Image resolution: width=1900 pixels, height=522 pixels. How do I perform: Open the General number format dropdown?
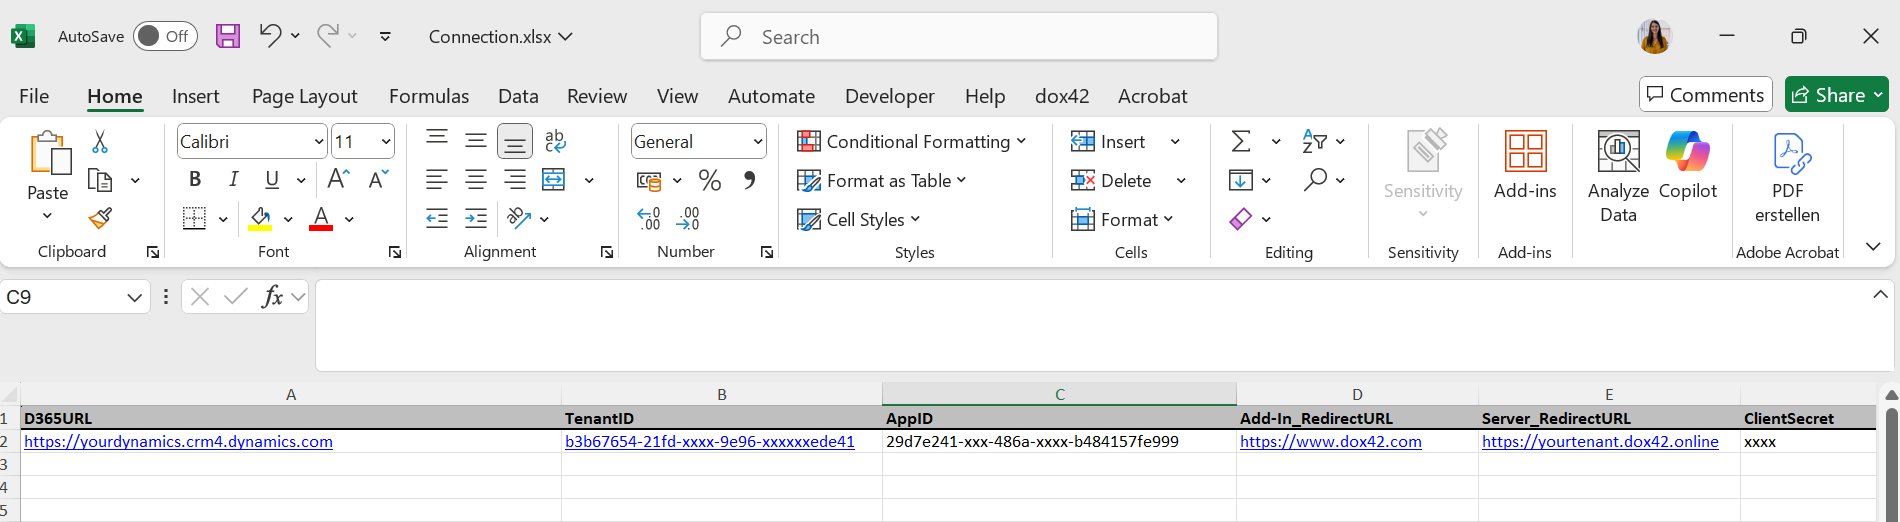(x=758, y=142)
